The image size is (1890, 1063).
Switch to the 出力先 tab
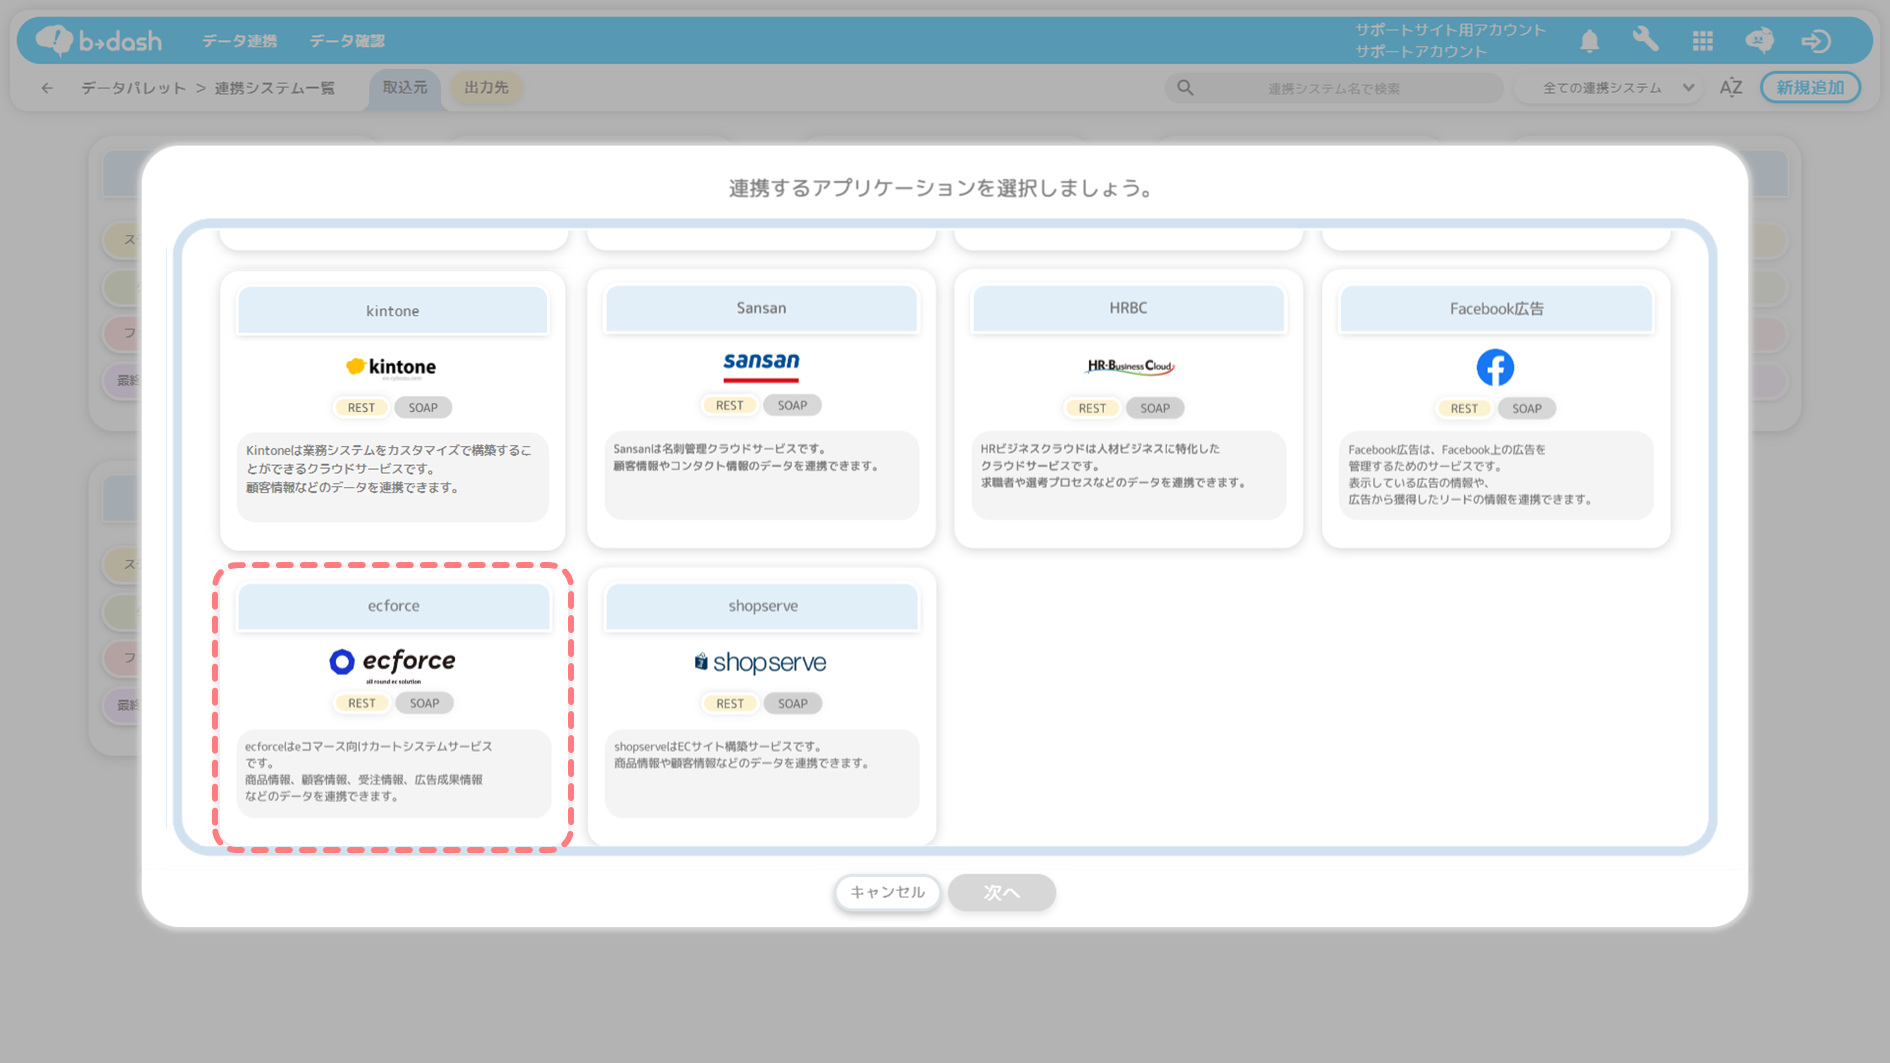tap(487, 88)
